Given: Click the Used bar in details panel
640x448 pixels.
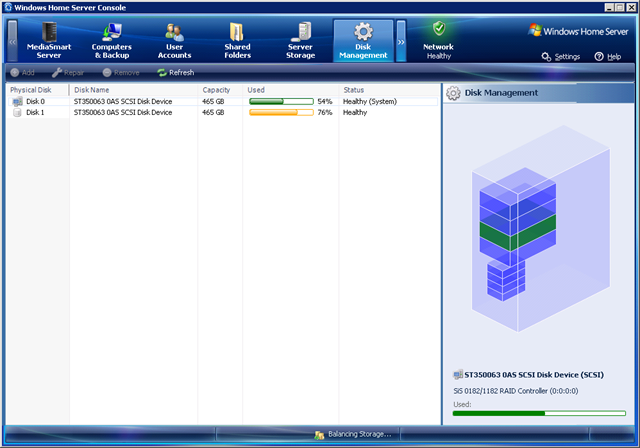Looking at the screenshot, I should tap(539, 413).
